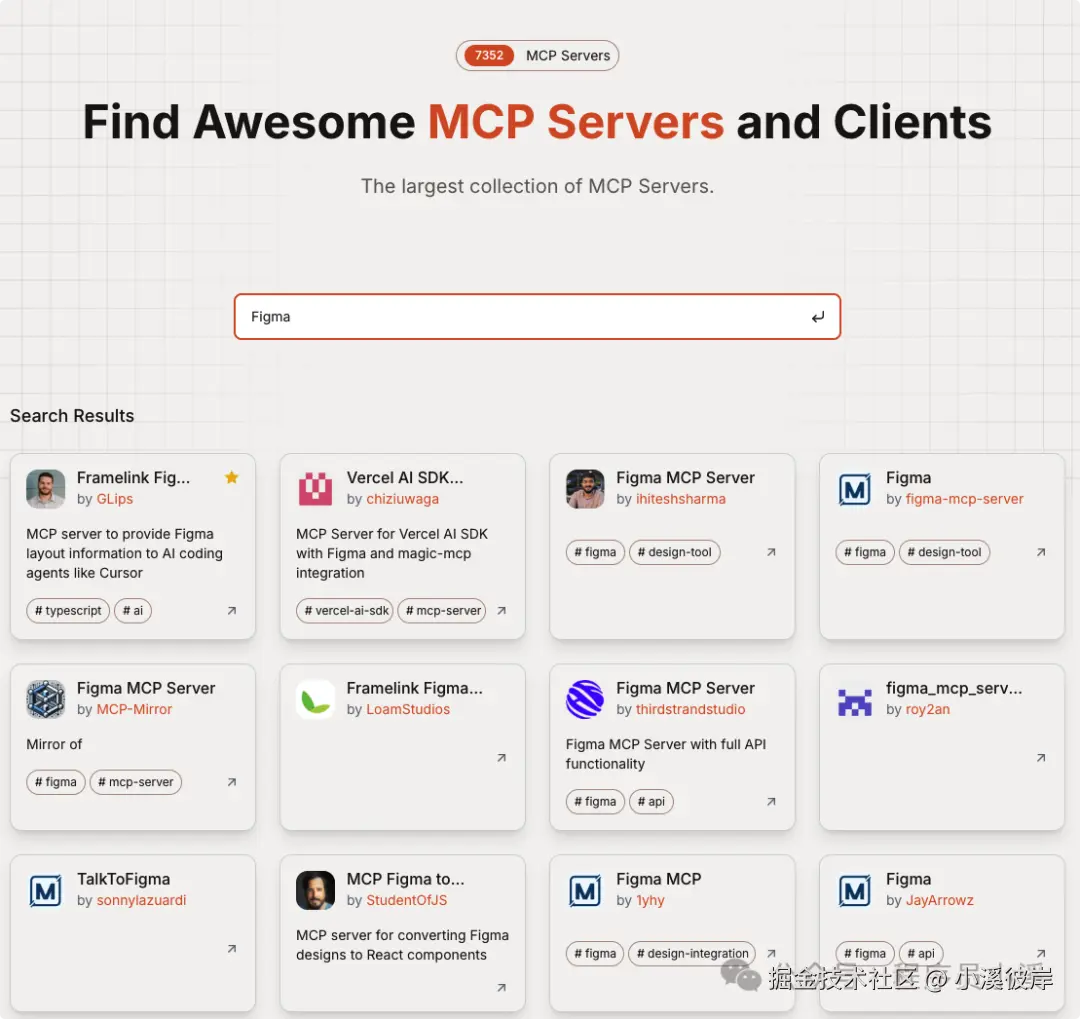
Task: Open LoamStudios author link
Action: tap(408, 709)
